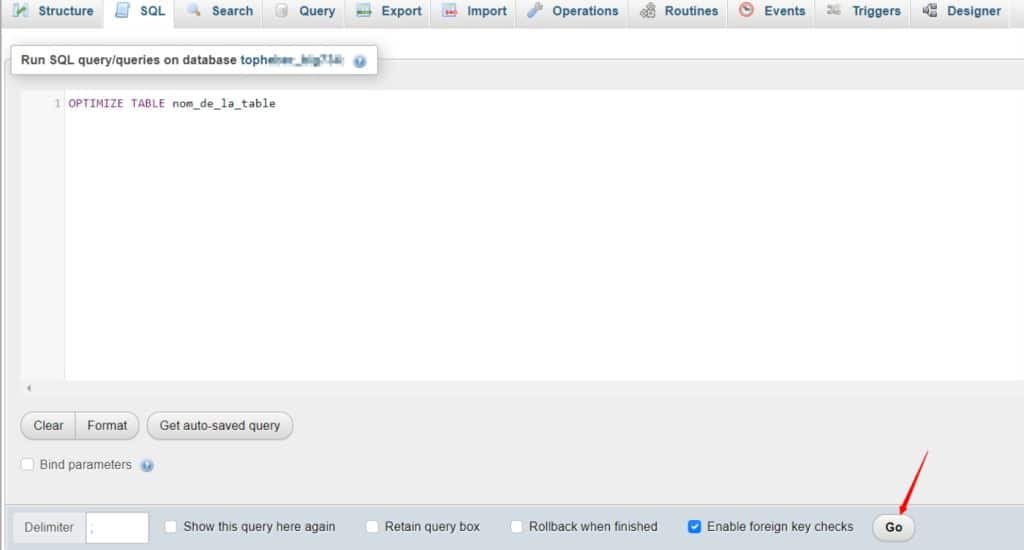Open the Structure tab

tap(53, 11)
